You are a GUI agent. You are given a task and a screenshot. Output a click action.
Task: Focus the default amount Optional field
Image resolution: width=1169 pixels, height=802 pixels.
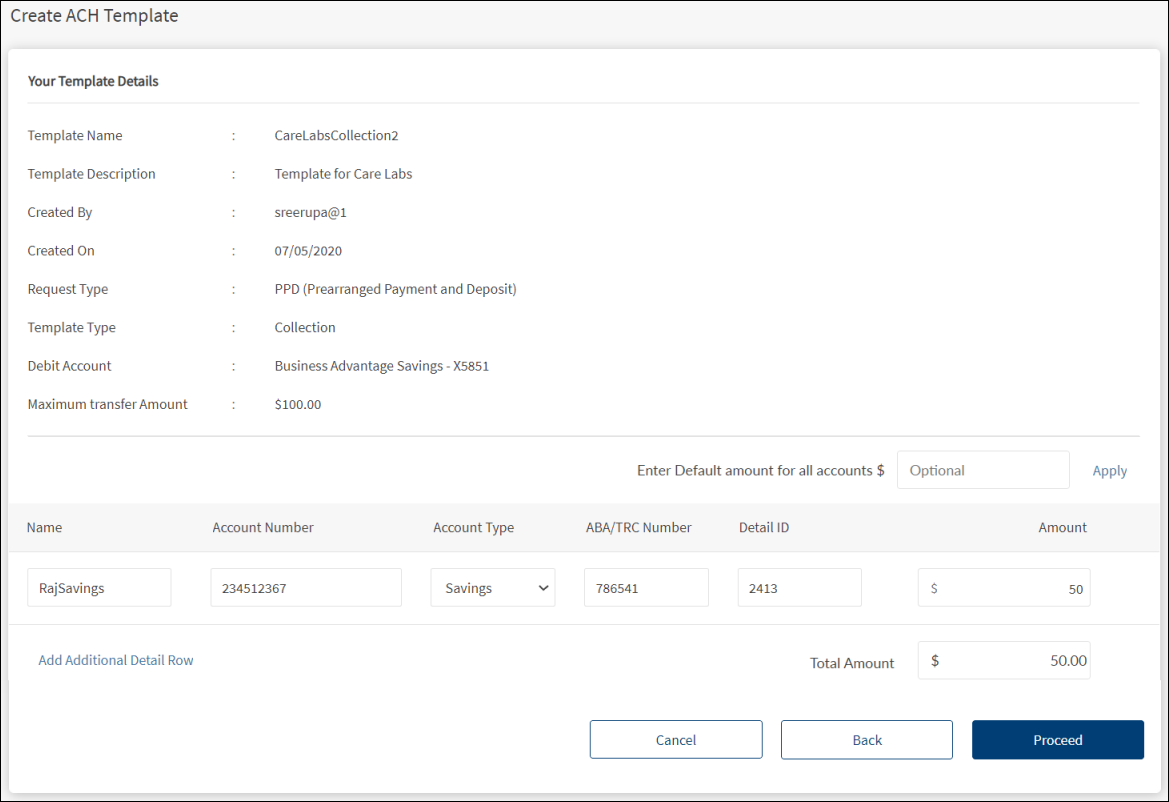pos(983,470)
